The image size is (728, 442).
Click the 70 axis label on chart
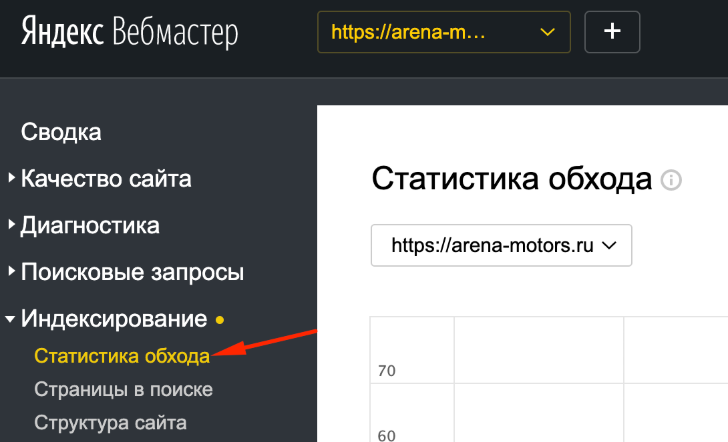pyautogui.click(x=387, y=371)
